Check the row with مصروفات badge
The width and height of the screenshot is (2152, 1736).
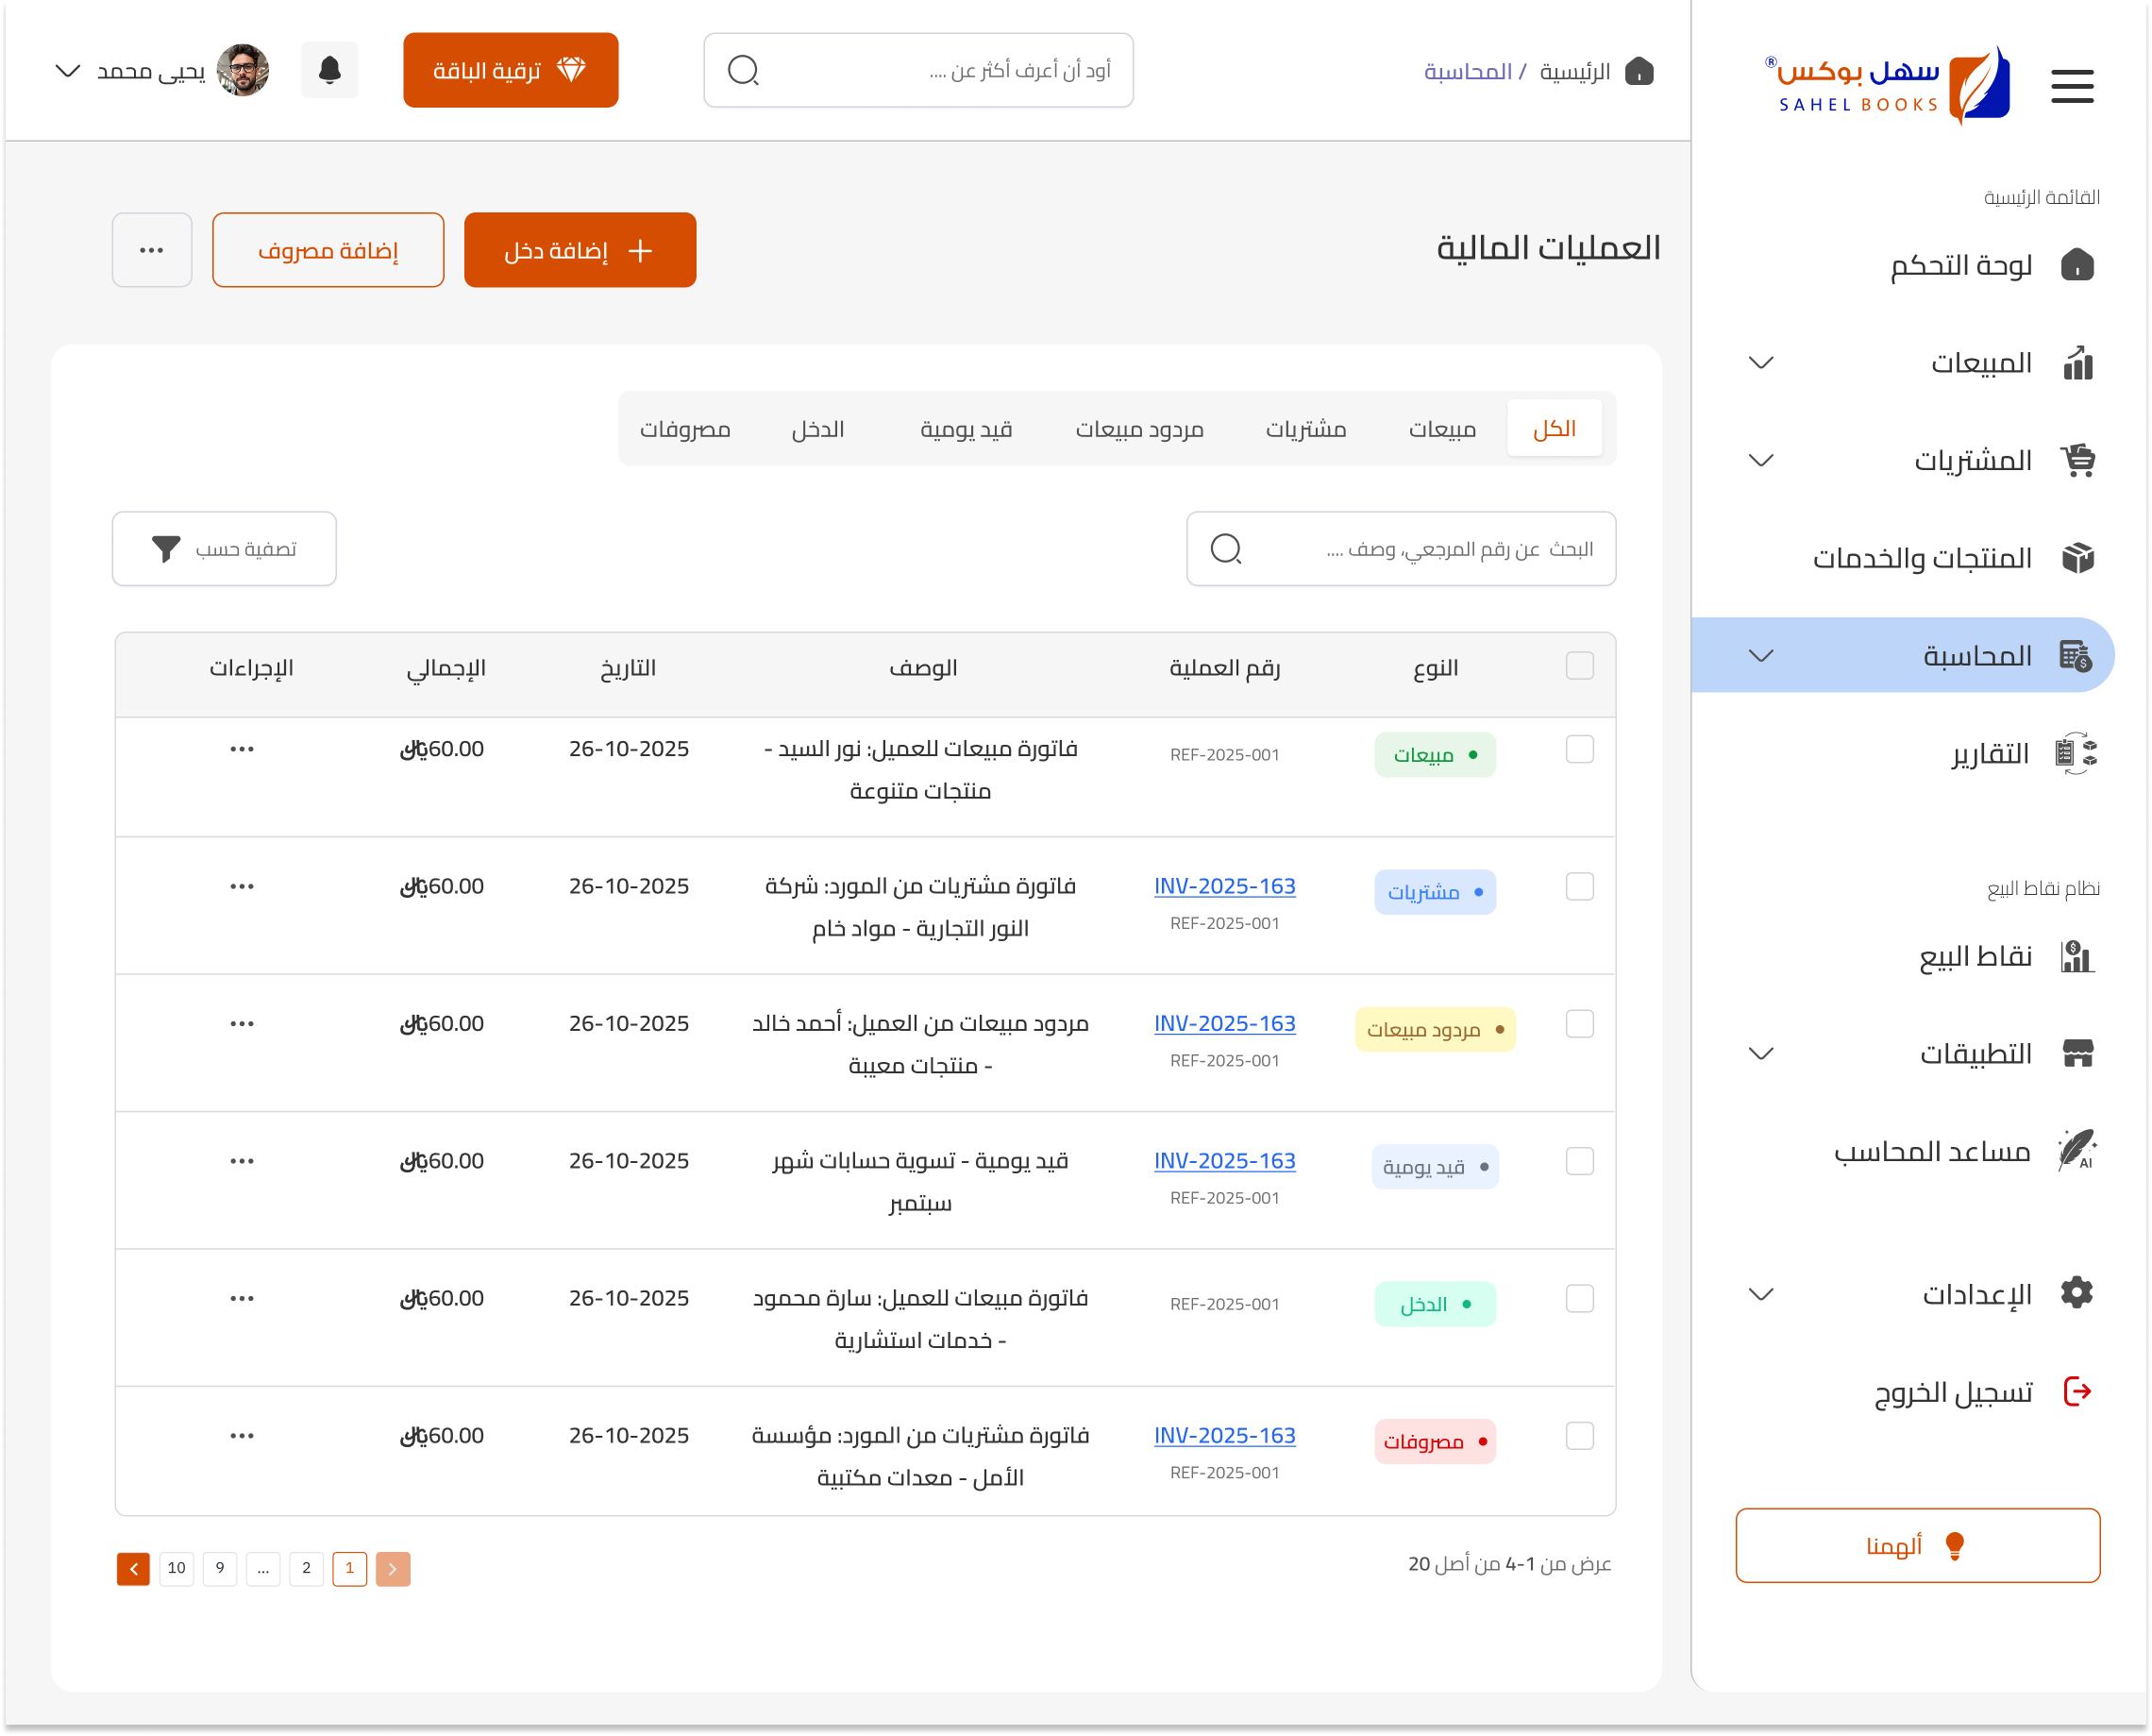tap(1579, 1436)
